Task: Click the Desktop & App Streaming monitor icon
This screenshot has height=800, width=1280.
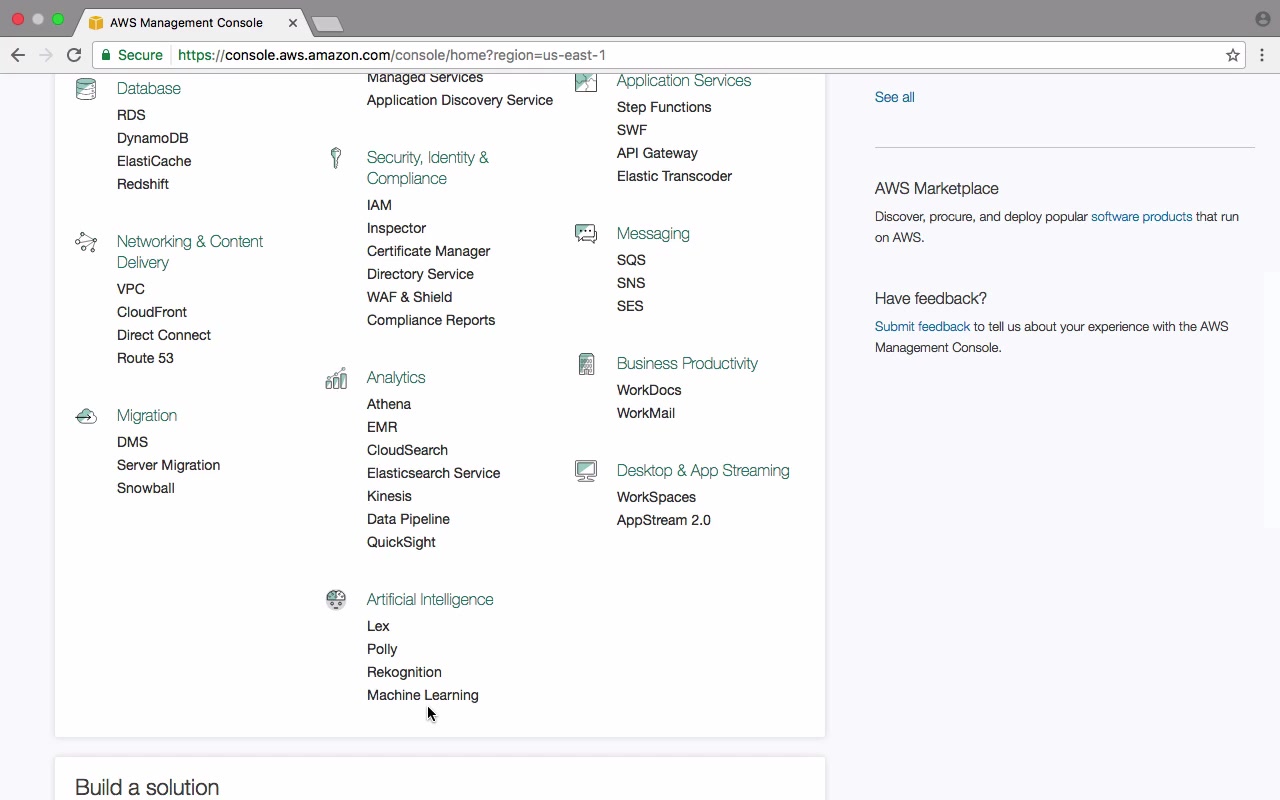Action: pyautogui.click(x=586, y=471)
